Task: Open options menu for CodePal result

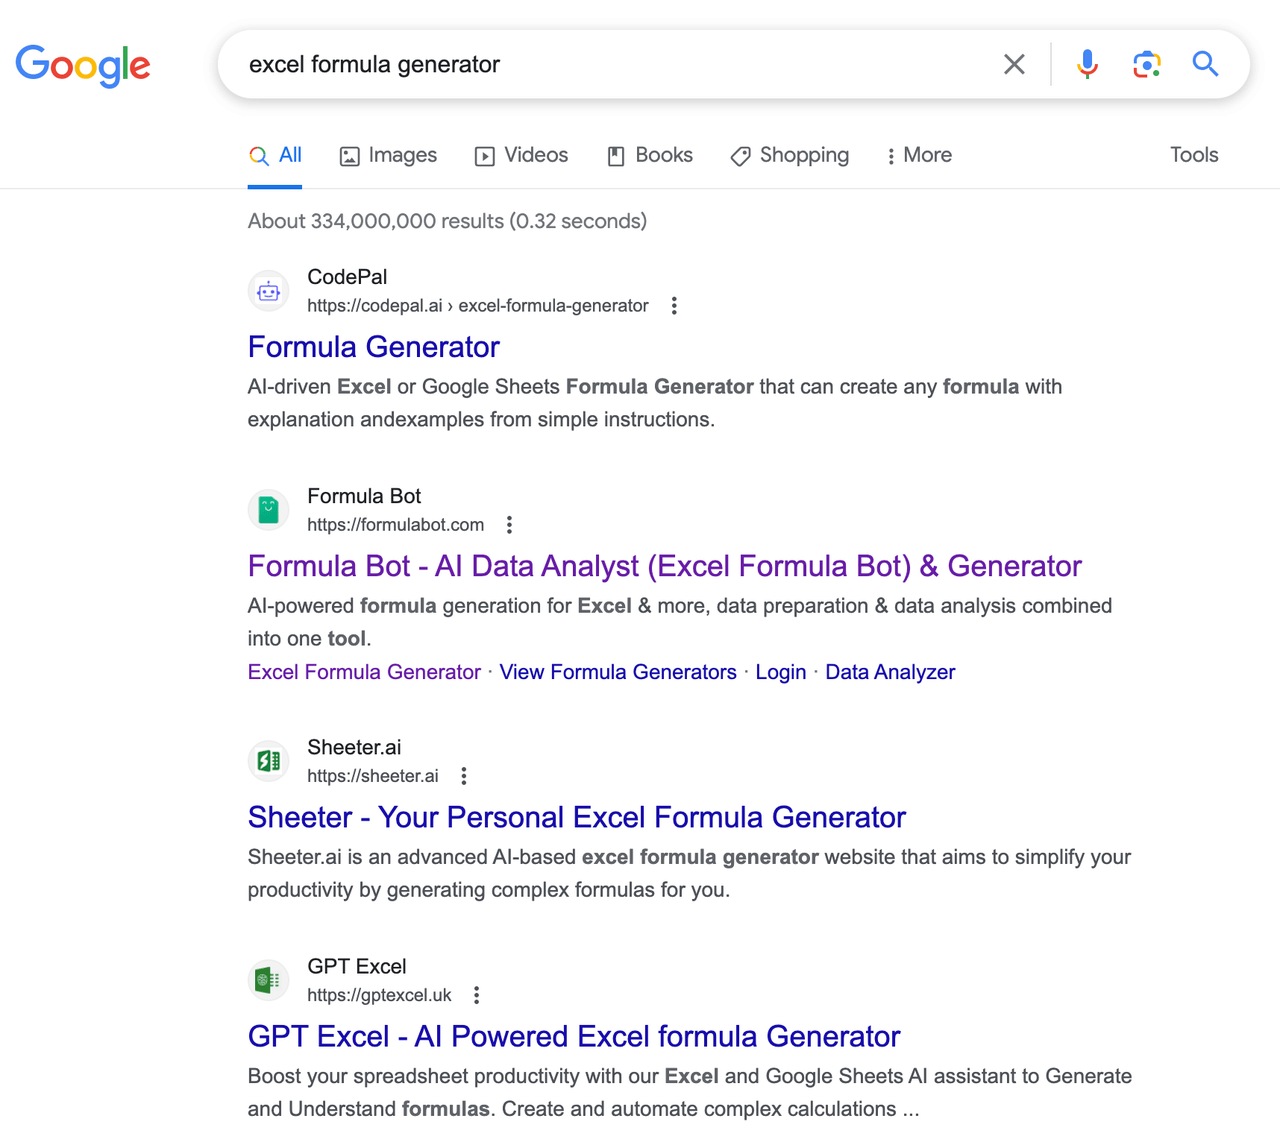Action: [674, 306]
